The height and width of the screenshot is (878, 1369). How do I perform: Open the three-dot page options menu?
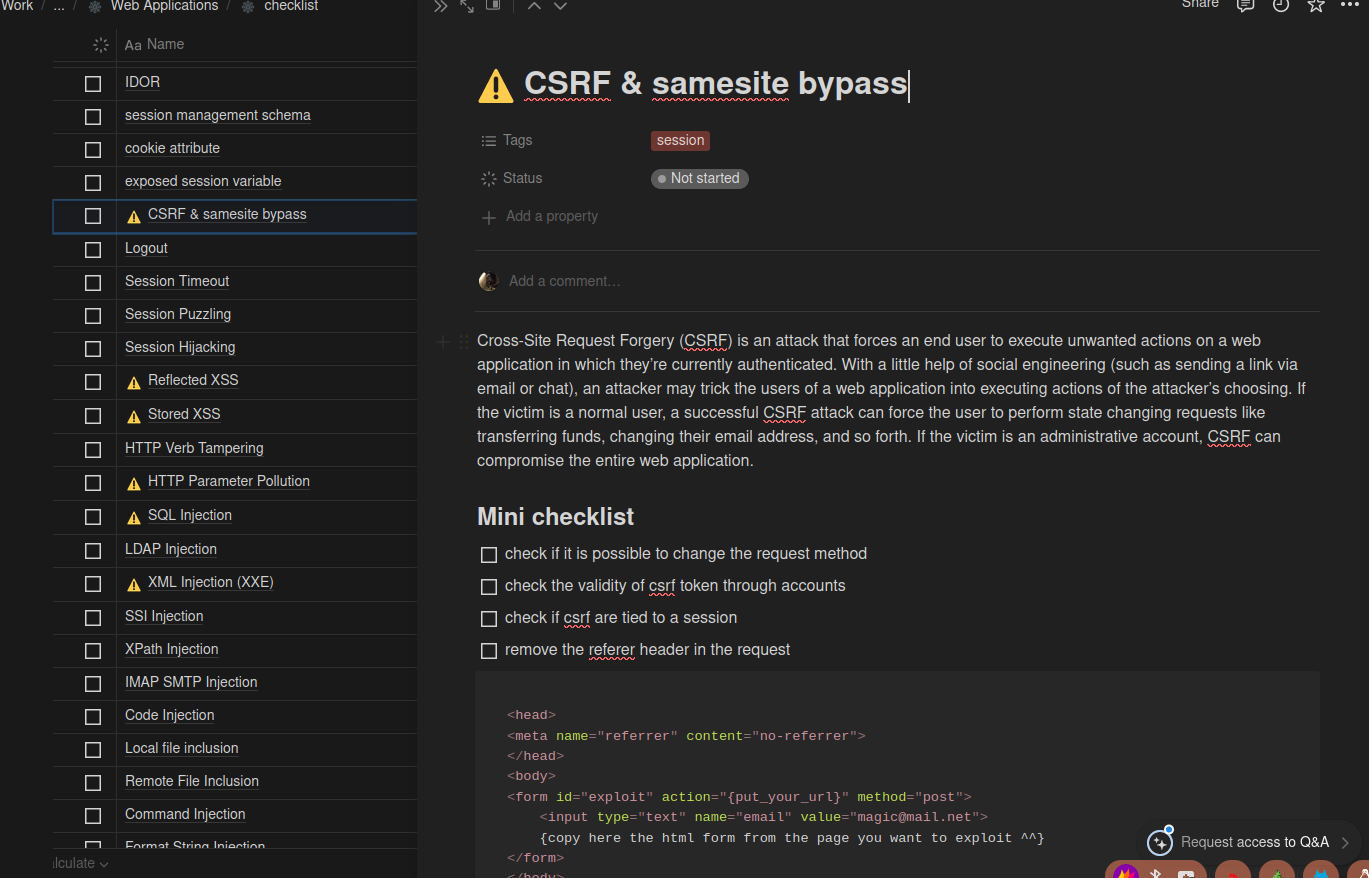point(1350,5)
